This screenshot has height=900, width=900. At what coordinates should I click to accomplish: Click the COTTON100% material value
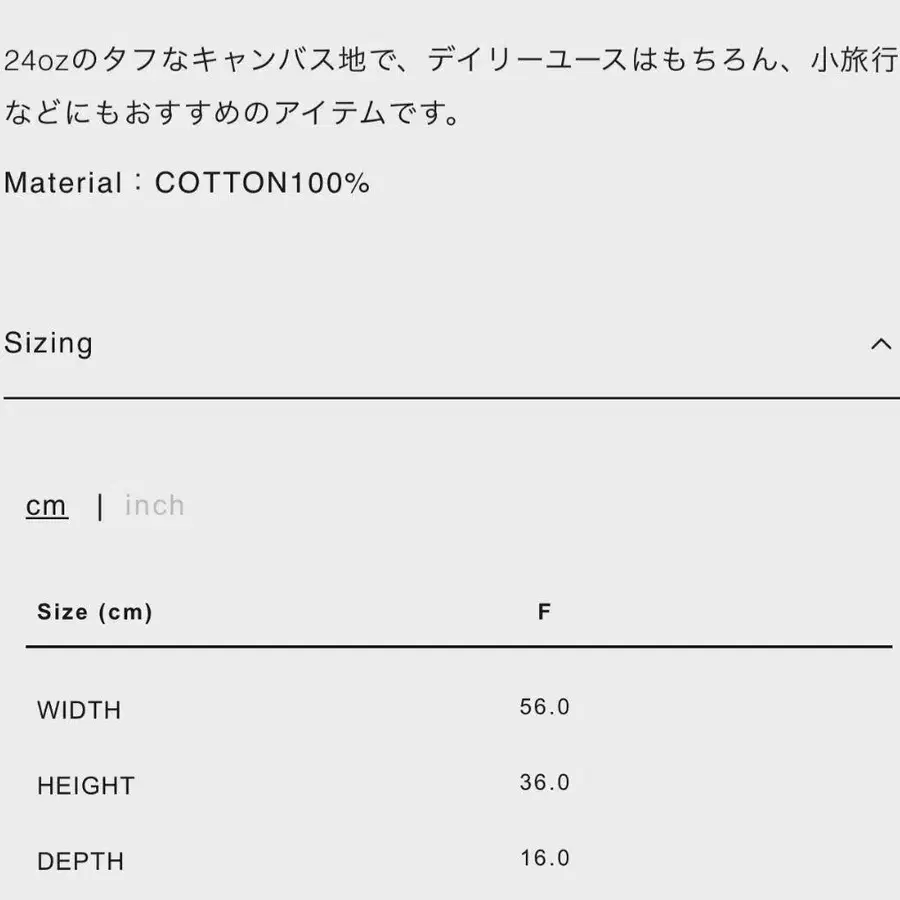(262, 183)
